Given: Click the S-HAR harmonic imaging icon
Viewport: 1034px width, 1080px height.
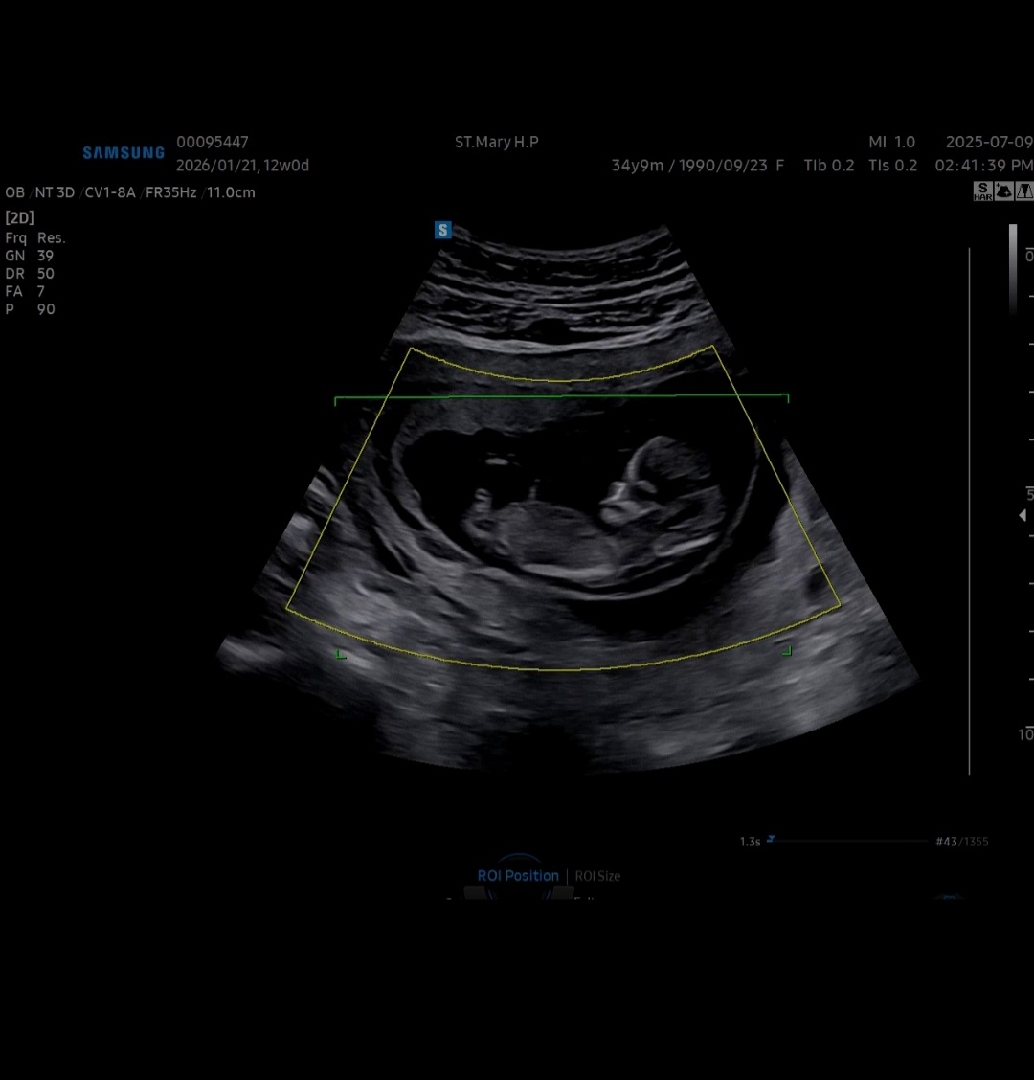Looking at the screenshot, I should 983,191.
